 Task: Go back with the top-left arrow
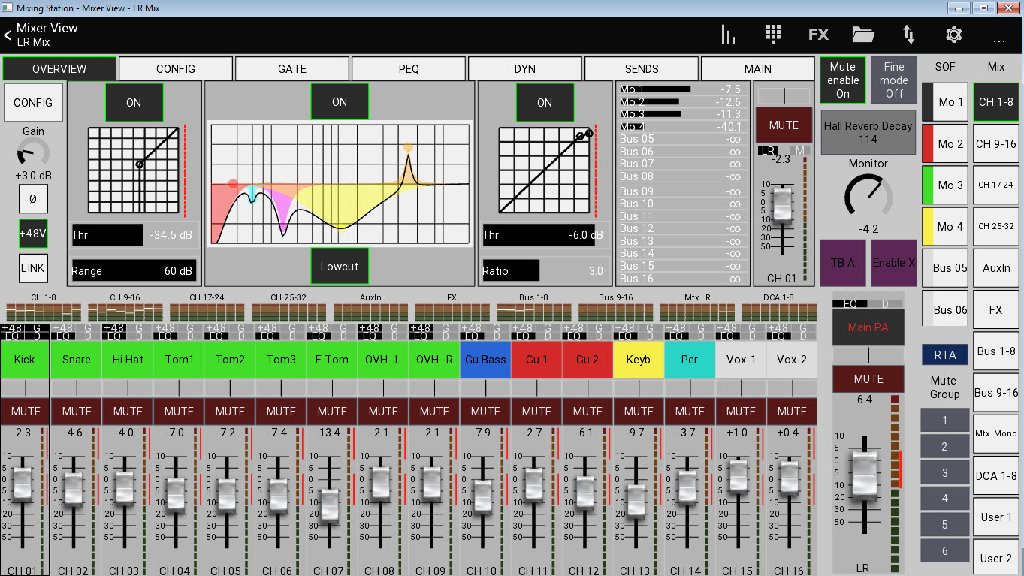pyautogui.click(x=8, y=35)
